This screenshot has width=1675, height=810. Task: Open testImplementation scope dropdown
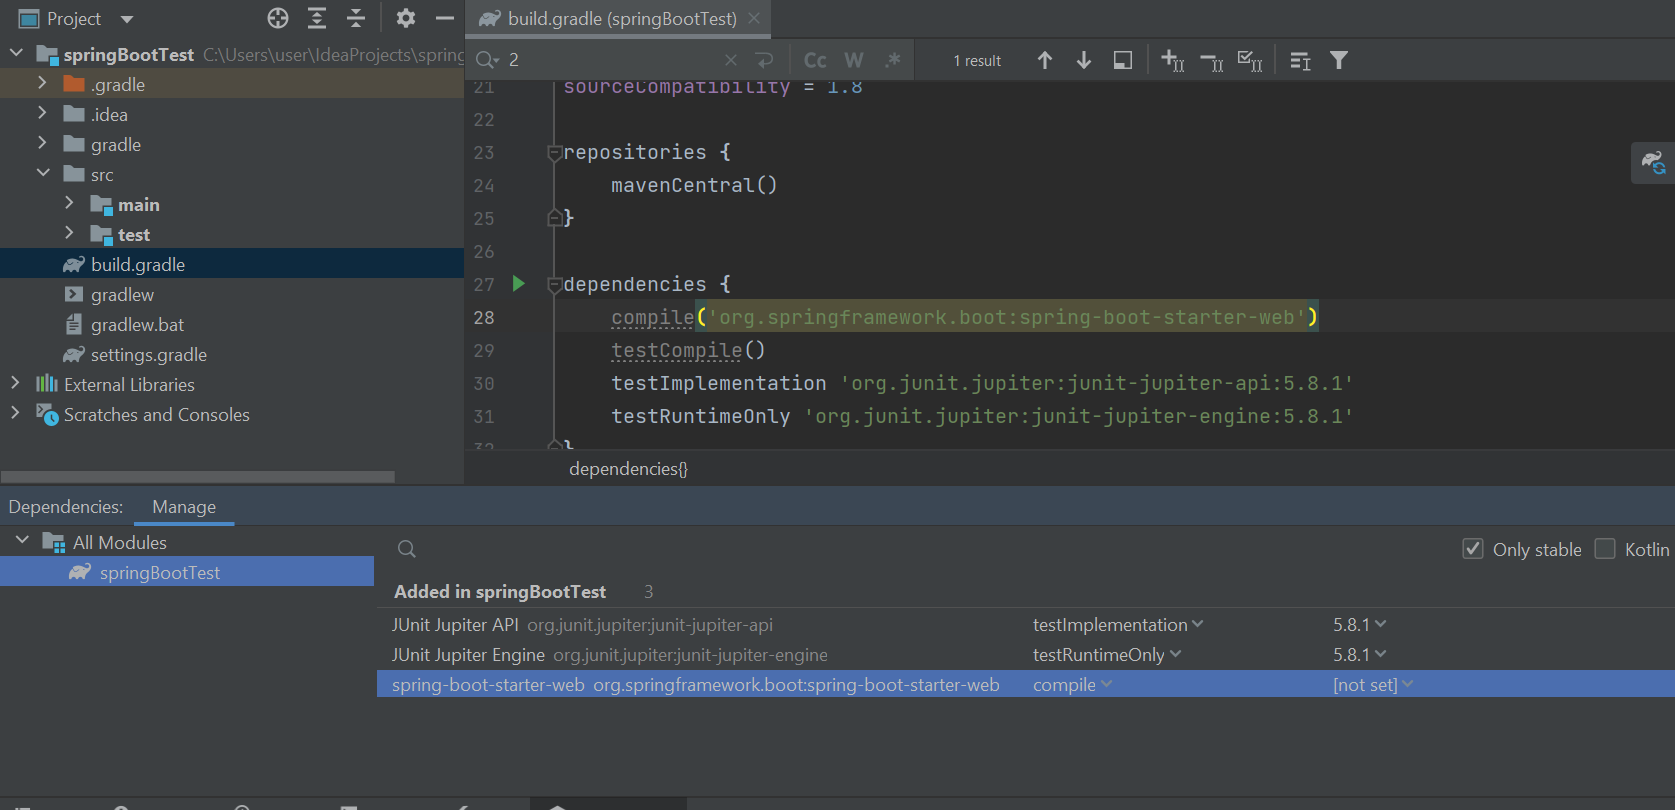click(1118, 625)
